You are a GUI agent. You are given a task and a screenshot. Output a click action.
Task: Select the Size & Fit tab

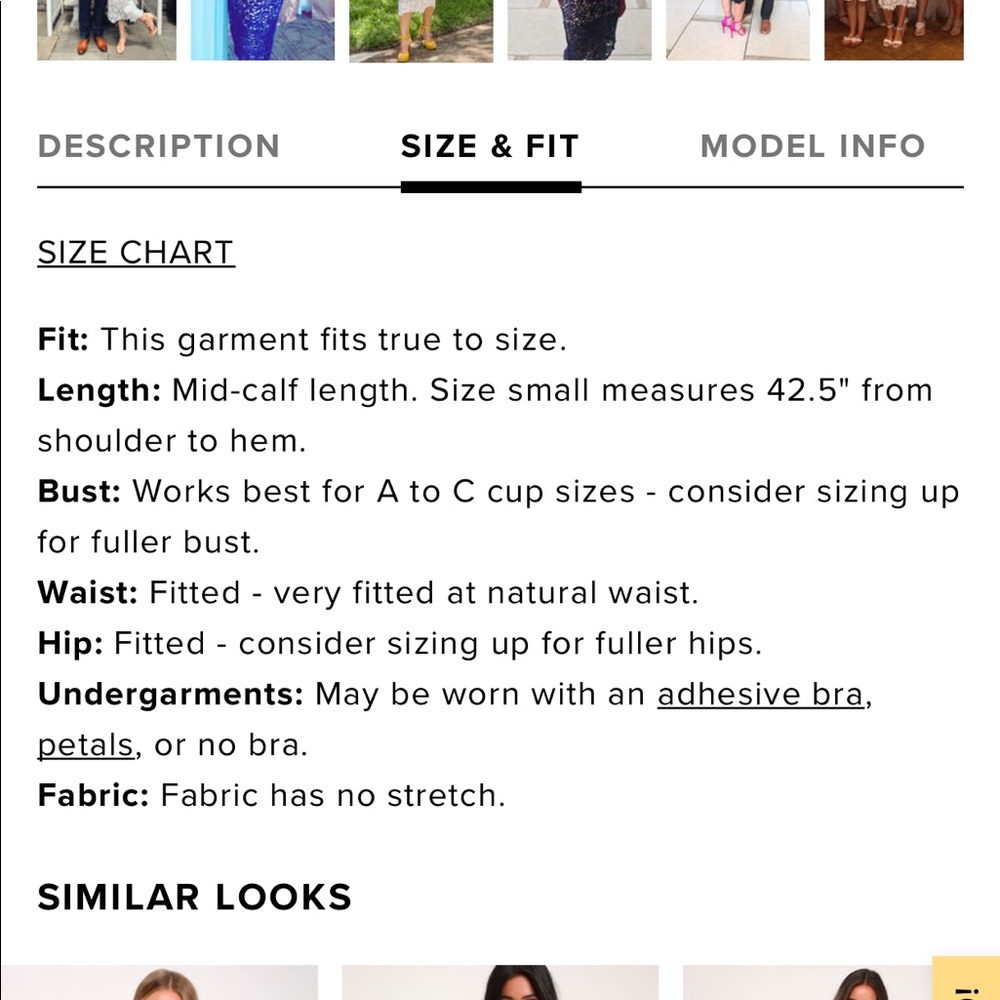click(489, 146)
